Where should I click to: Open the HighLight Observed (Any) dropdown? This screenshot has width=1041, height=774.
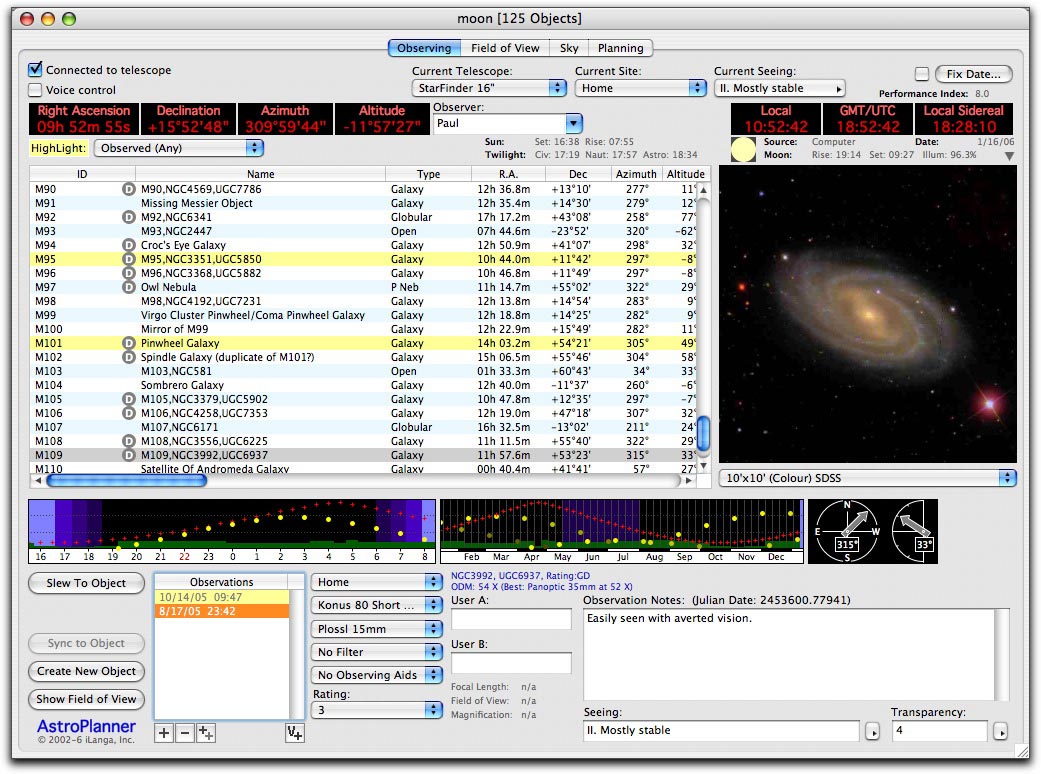178,148
